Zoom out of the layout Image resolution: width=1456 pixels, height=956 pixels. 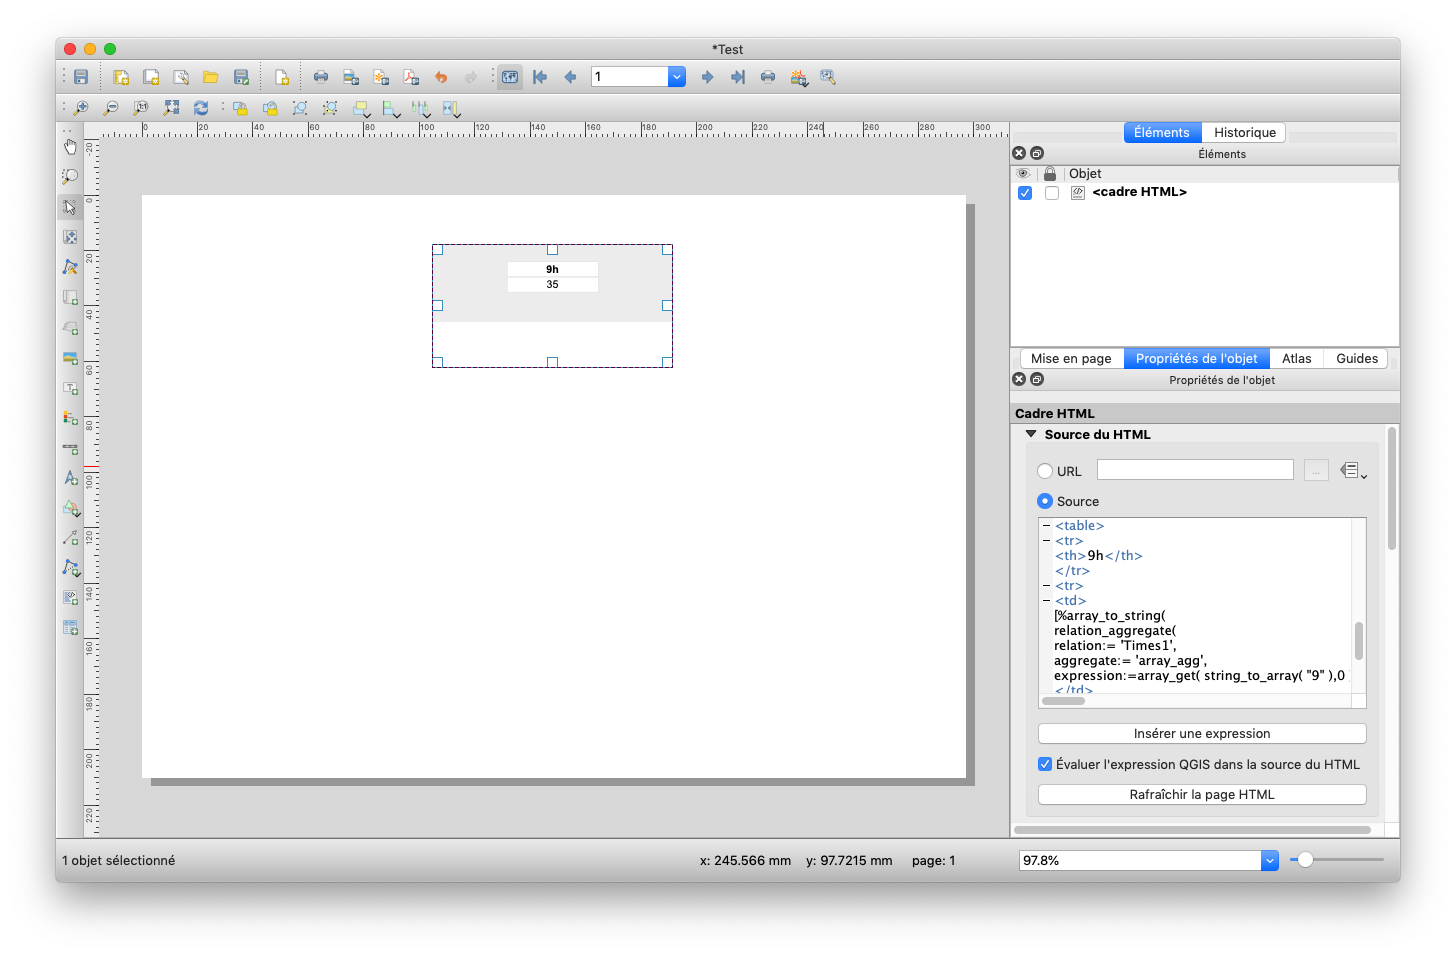coord(111,108)
